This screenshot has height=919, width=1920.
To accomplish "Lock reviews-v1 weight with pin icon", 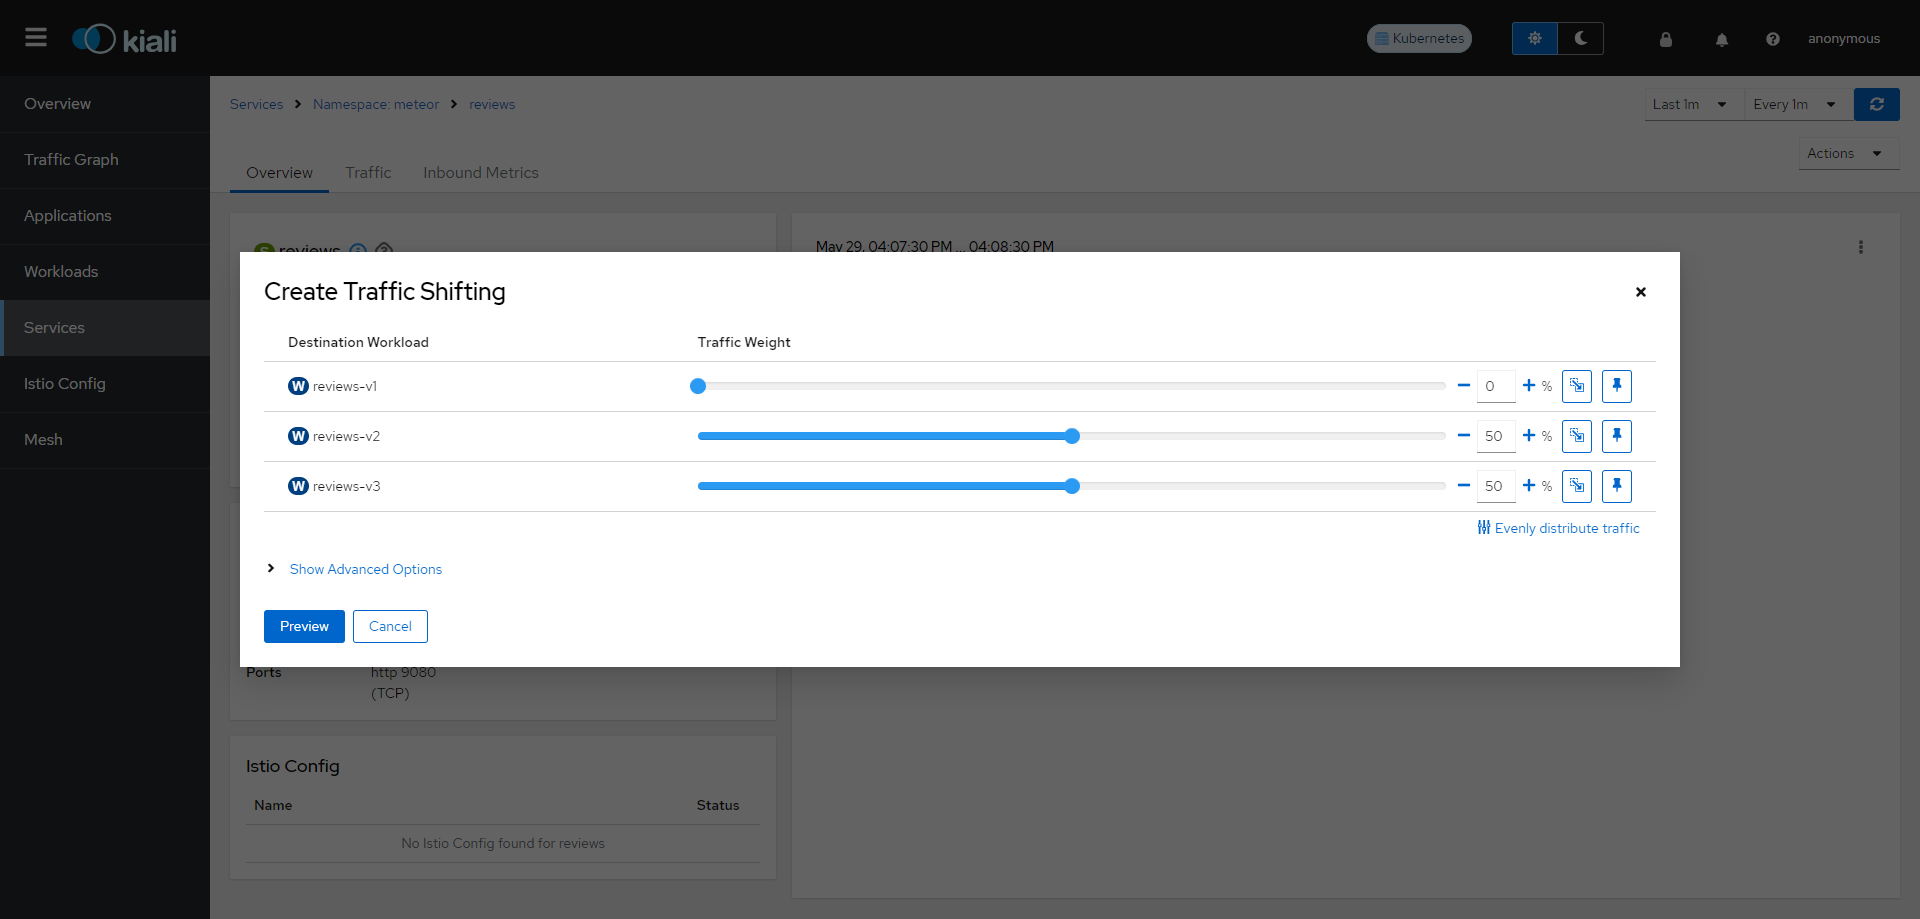I will pos(1617,386).
